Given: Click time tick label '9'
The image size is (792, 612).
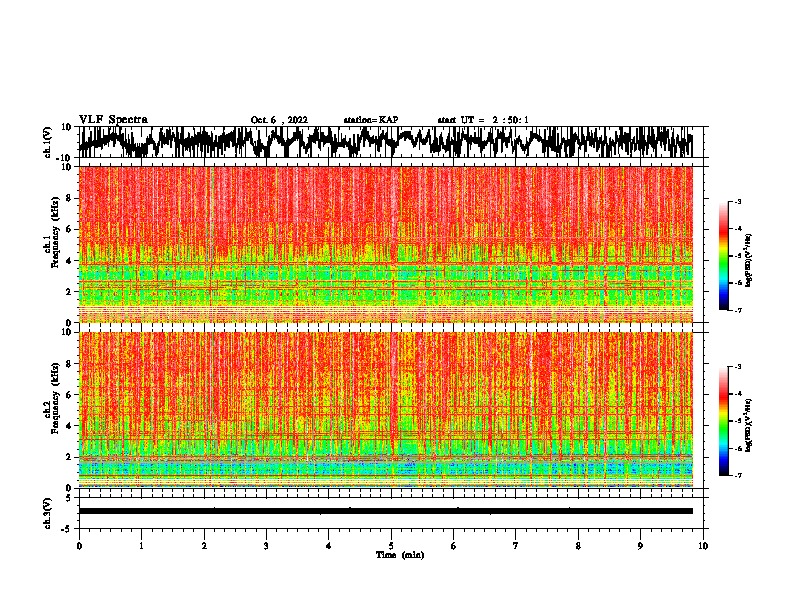Looking at the screenshot, I should [640, 546].
